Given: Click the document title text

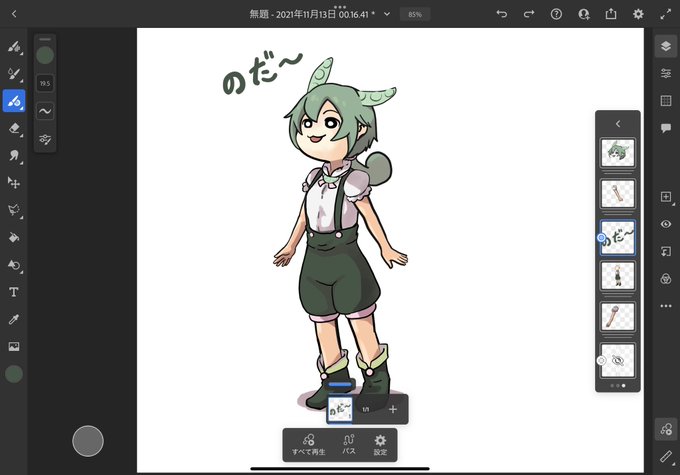Looking at the screenshot, I should 312,14.
